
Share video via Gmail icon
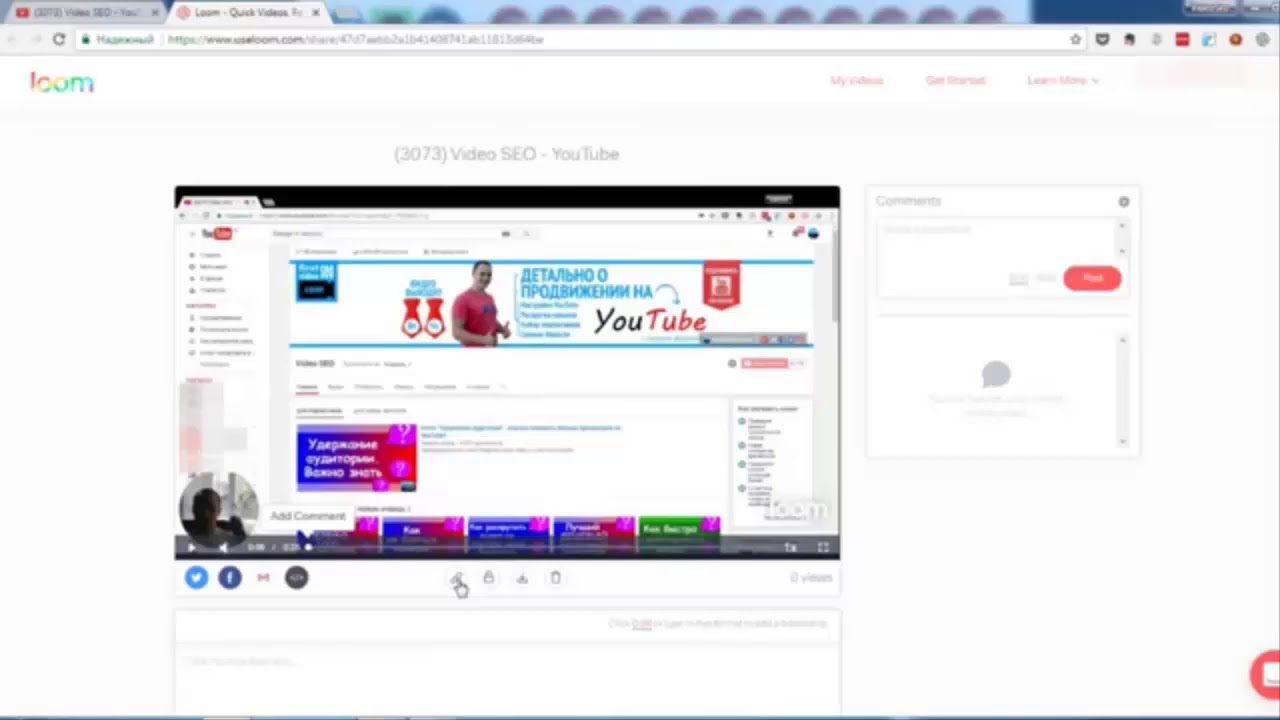tap(263, 577)
